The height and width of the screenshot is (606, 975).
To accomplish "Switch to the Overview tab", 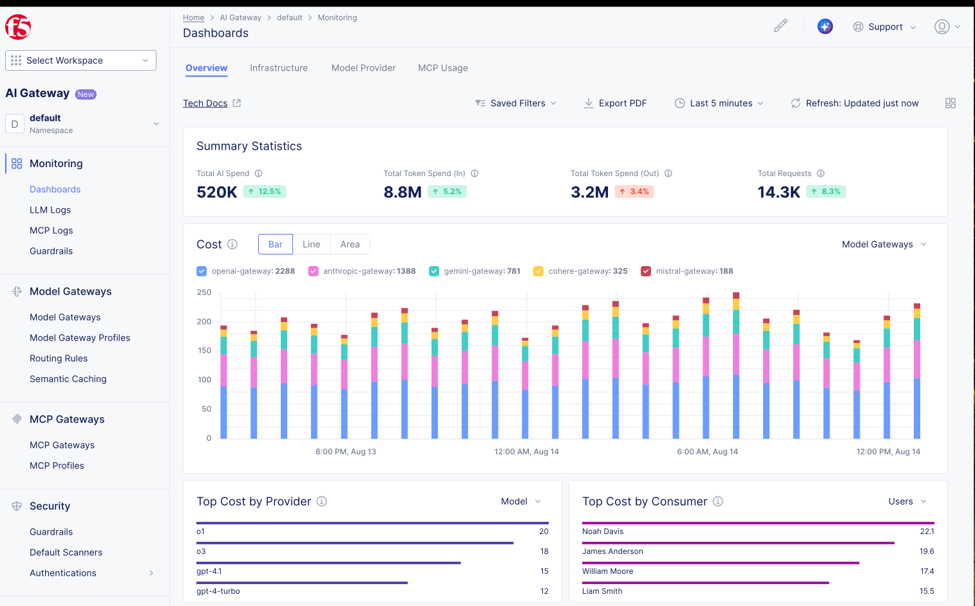I will pos(206,68).
